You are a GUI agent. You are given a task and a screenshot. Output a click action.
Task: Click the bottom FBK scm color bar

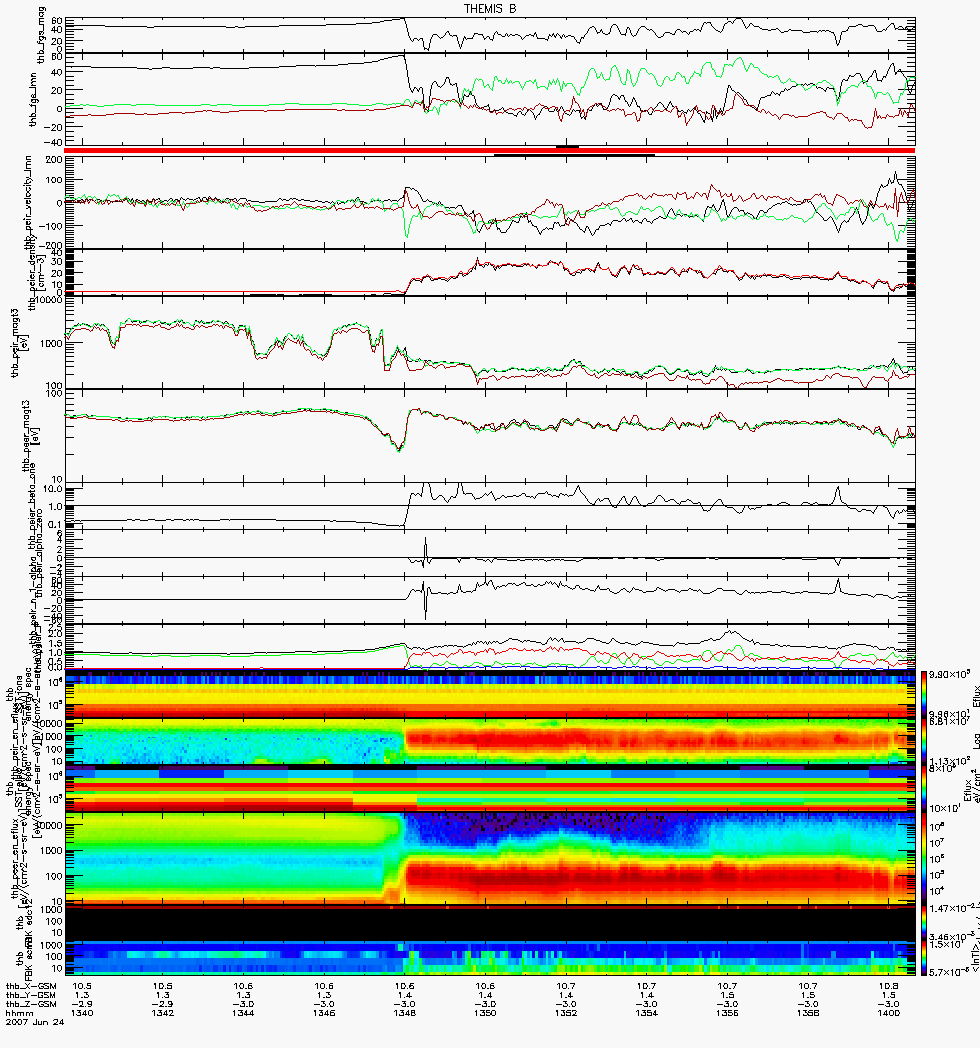[924, 958]
